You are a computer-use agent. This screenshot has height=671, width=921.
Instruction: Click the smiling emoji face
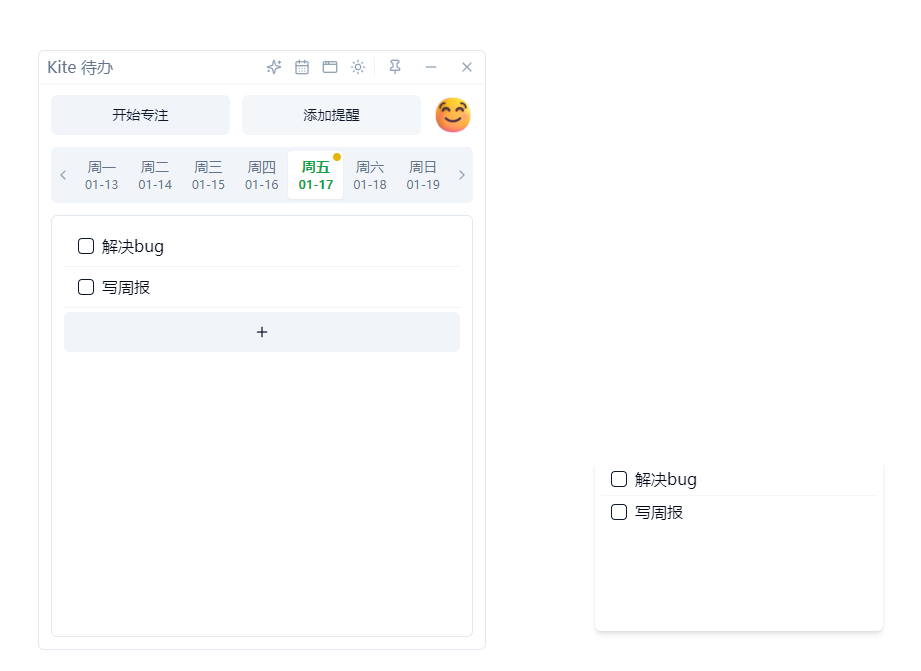[x=453, y=115]
